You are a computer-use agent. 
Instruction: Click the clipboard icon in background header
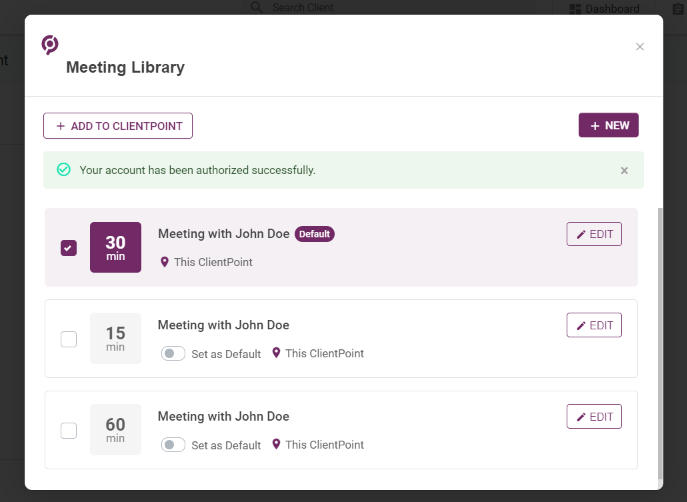point(678,9)
